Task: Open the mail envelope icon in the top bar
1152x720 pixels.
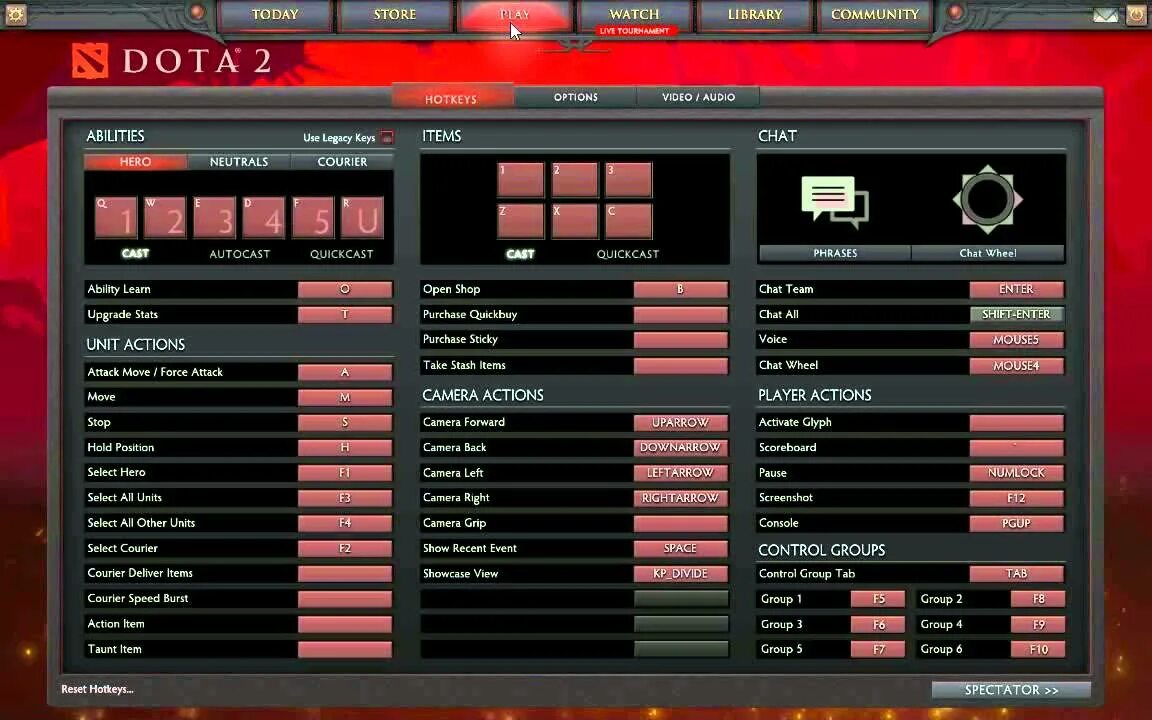Action: click(x=1105, y=15)
